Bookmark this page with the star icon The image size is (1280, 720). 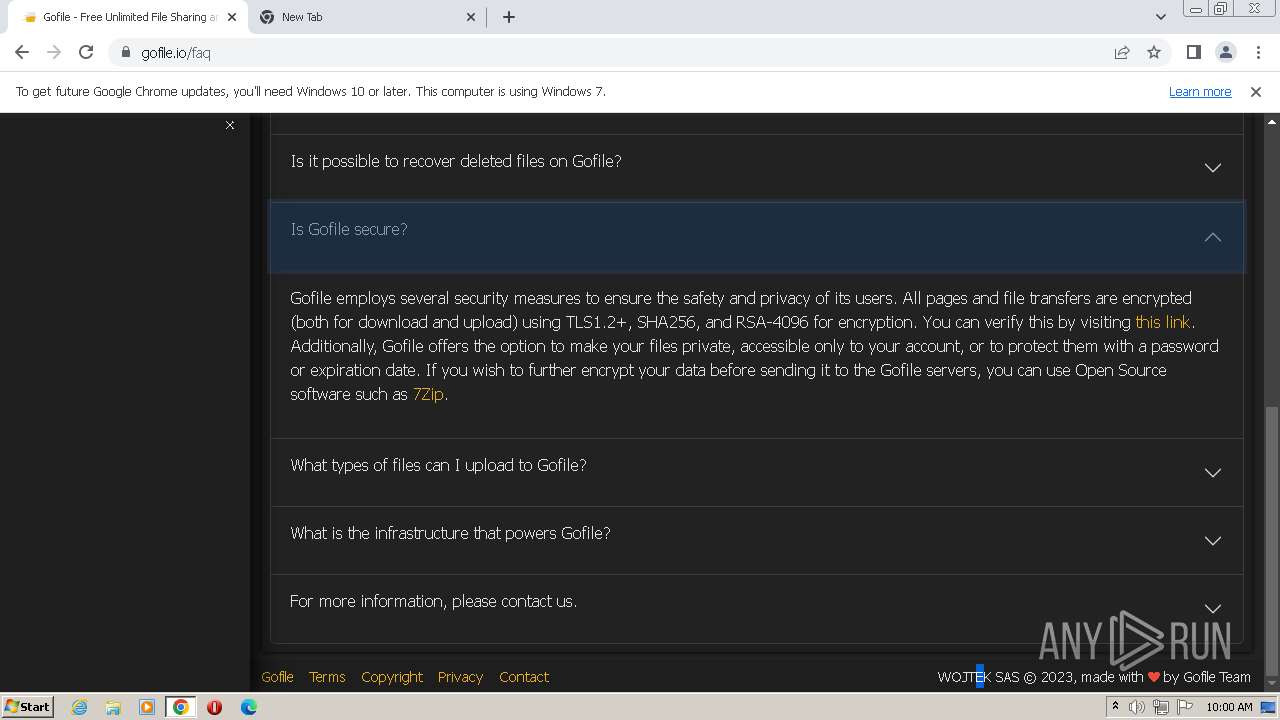pos(1154,52)
